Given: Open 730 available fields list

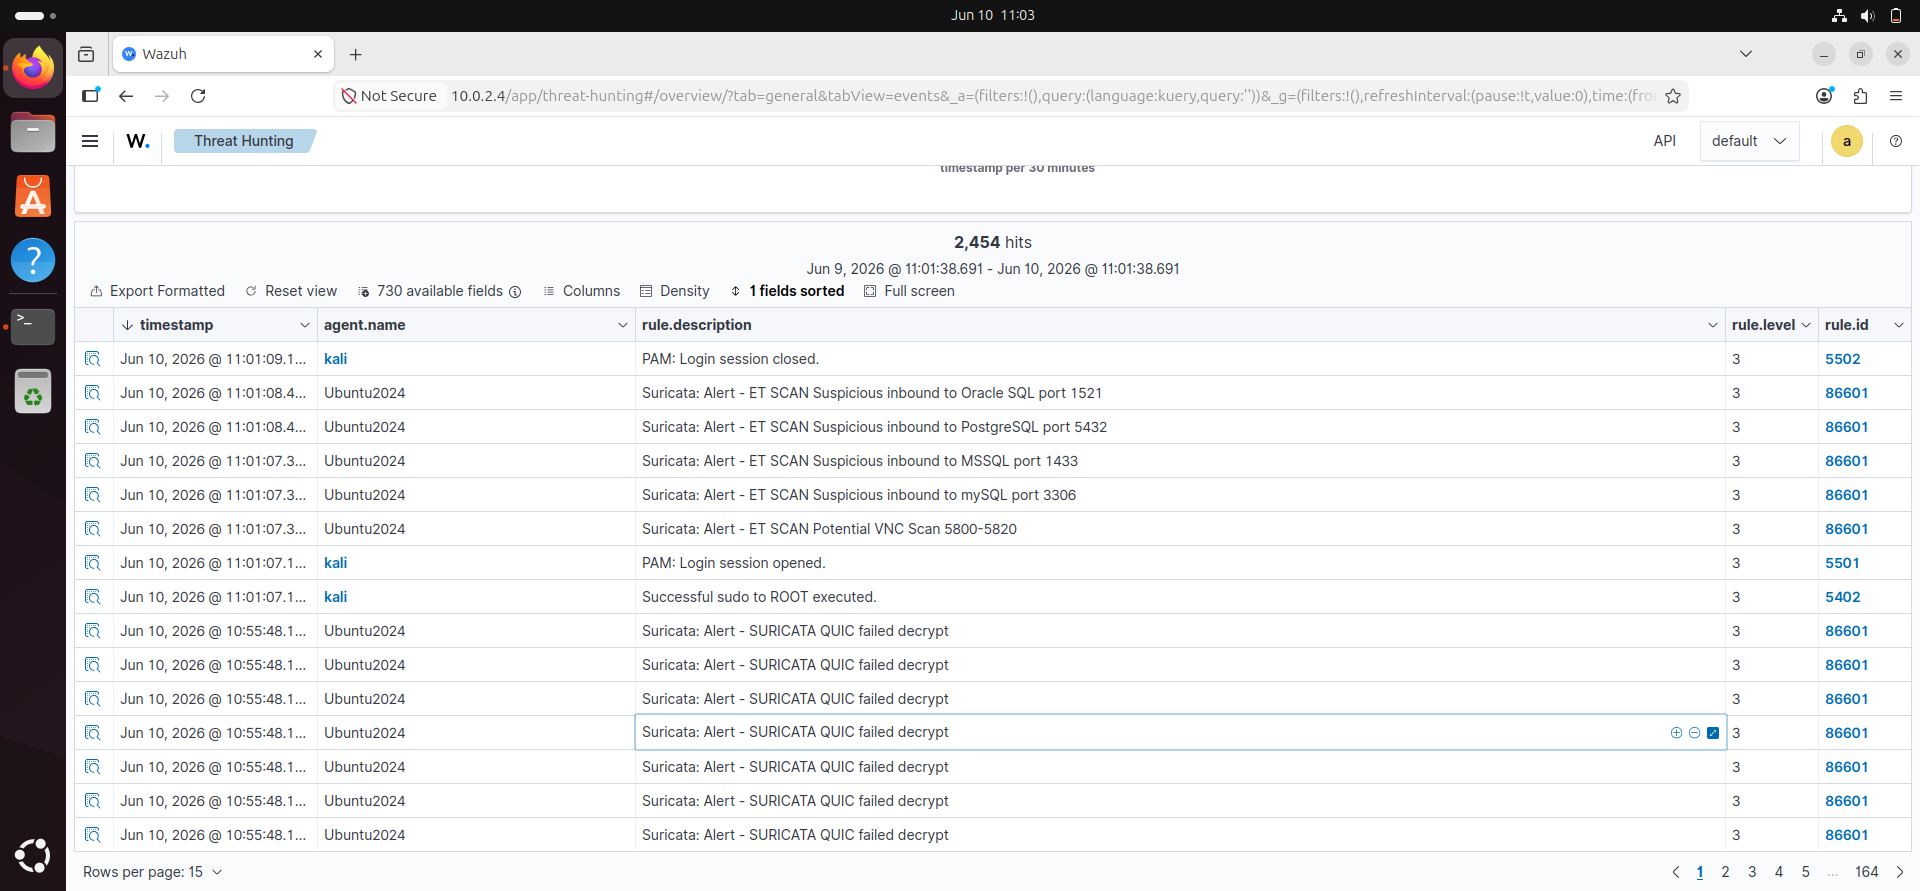Looking at the screenshot, I should pos(439,291).
